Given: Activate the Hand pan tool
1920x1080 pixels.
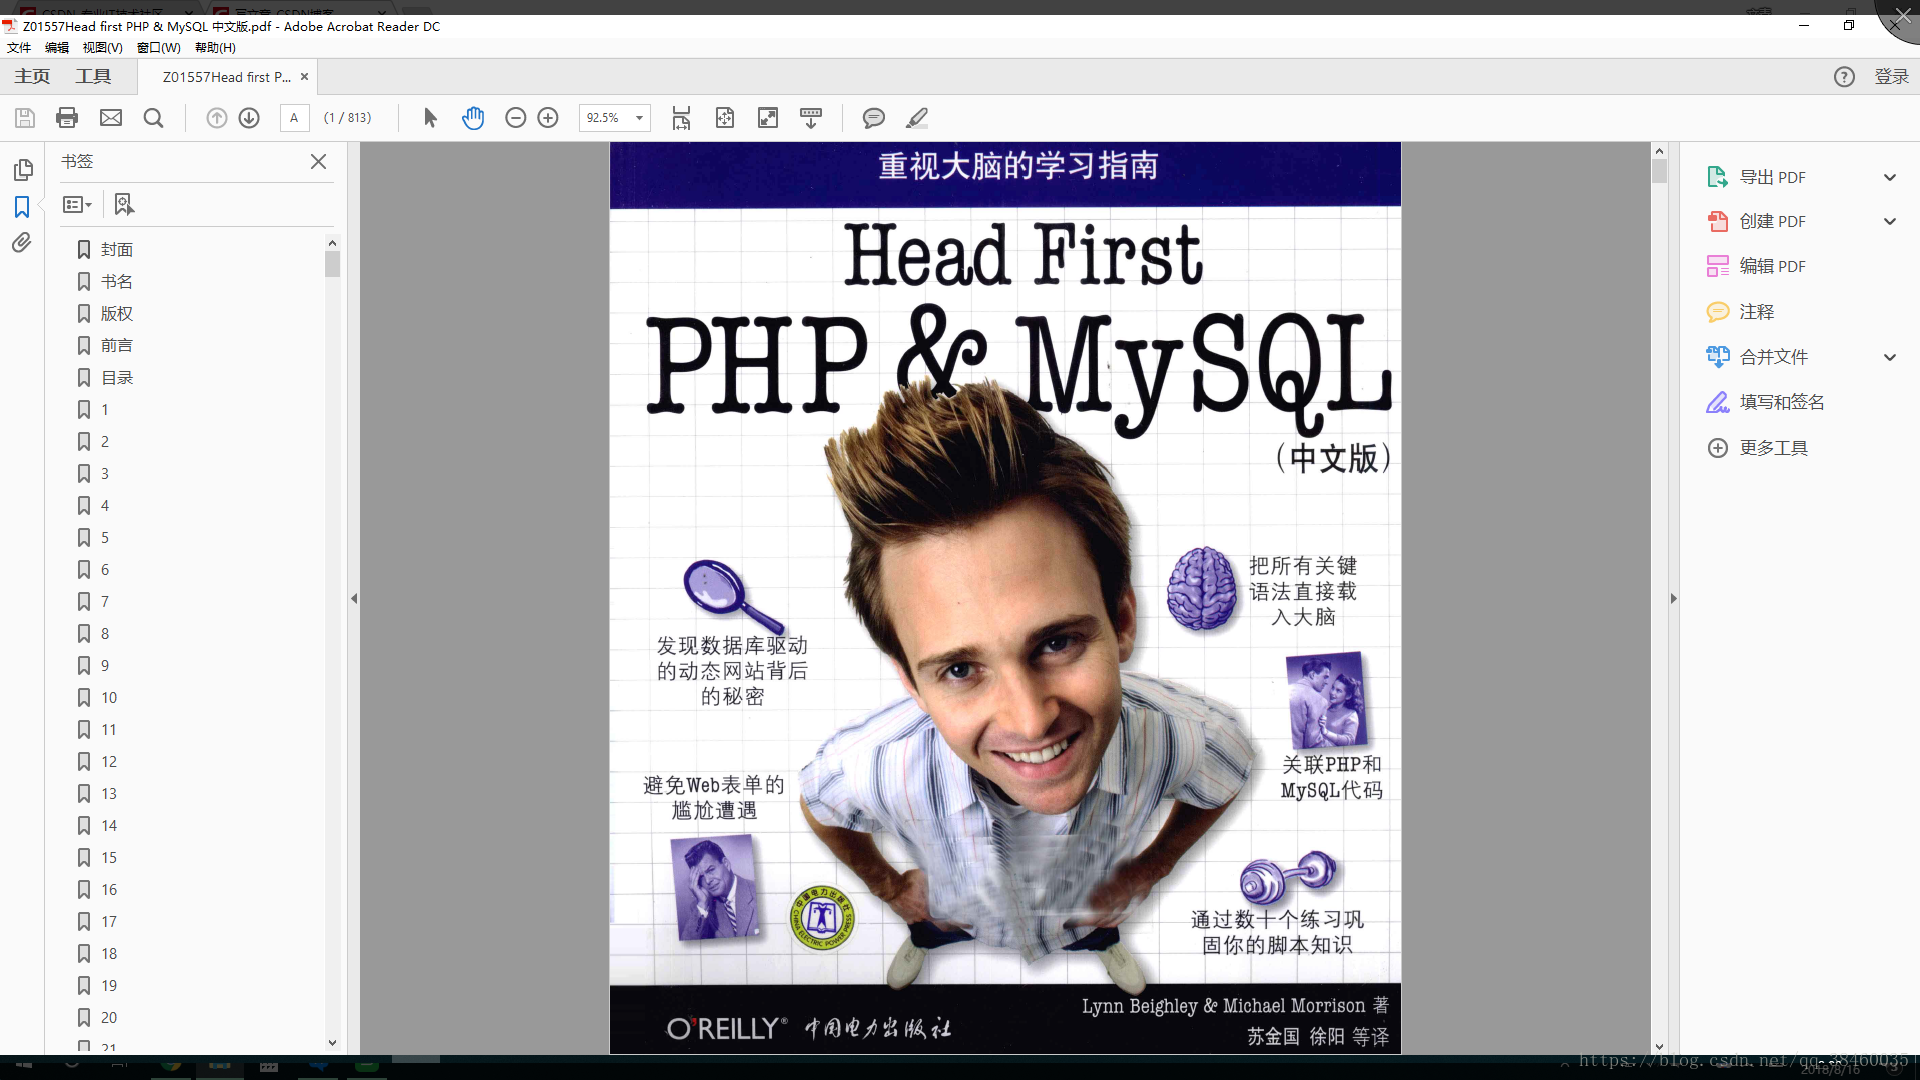Looking at the screenshot, I should click(x=473, y=118).
